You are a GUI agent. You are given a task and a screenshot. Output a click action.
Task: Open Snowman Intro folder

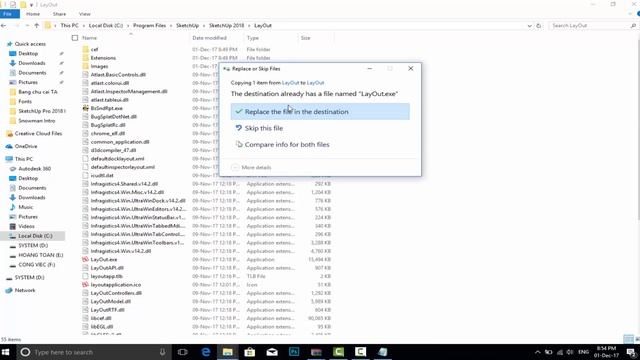point(36,121)
